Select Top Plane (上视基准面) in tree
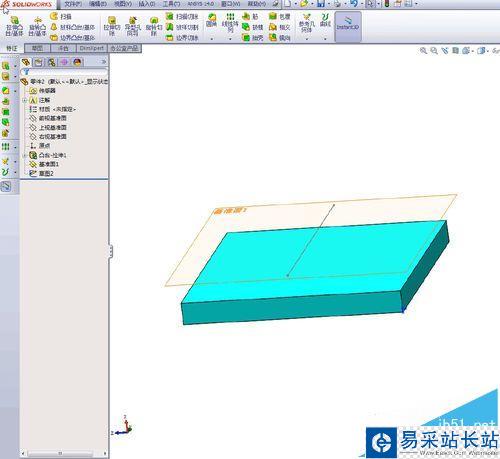Screen dimensions: 500x459 click(x=48, y=128)
